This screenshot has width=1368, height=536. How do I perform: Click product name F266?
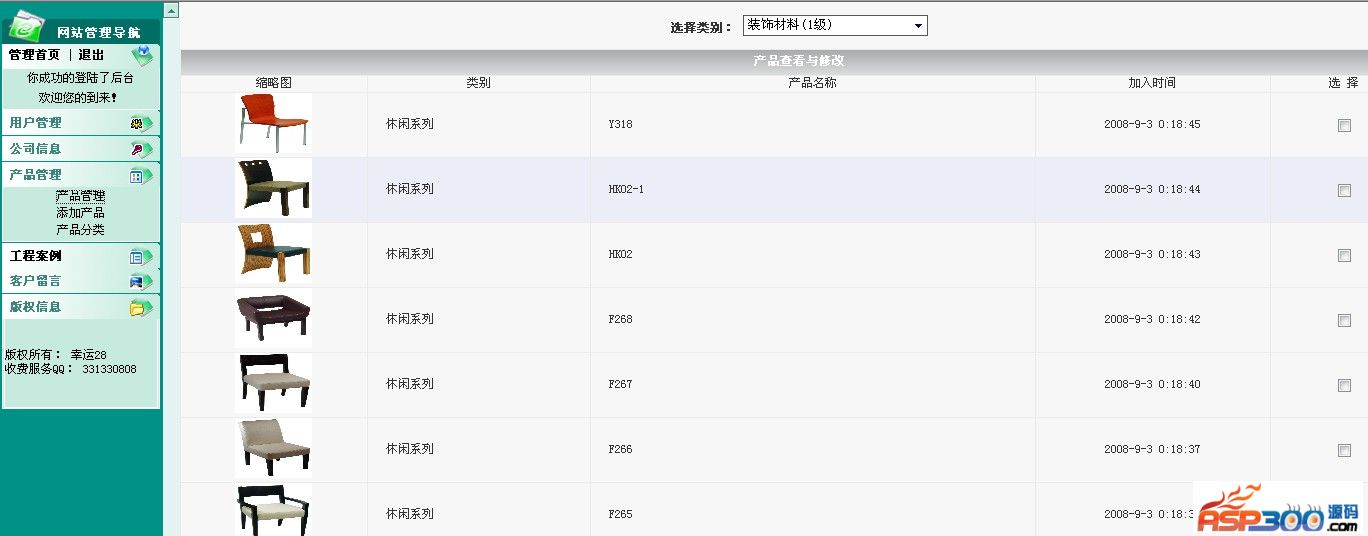click(620, 450)
